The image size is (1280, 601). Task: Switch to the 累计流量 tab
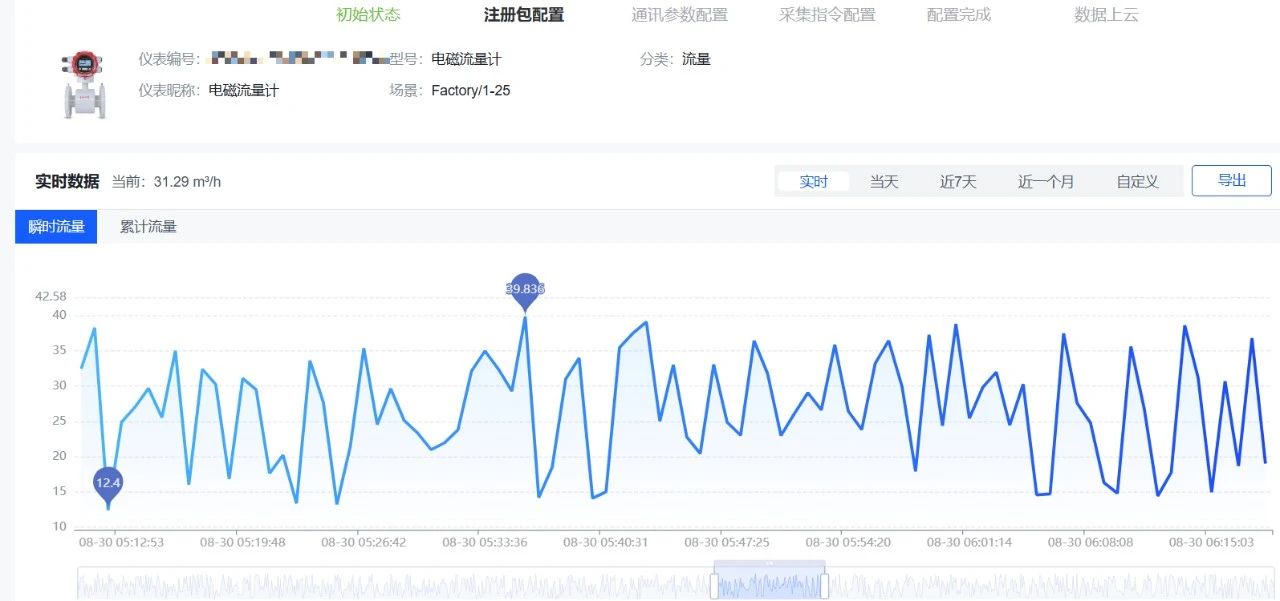148,227
